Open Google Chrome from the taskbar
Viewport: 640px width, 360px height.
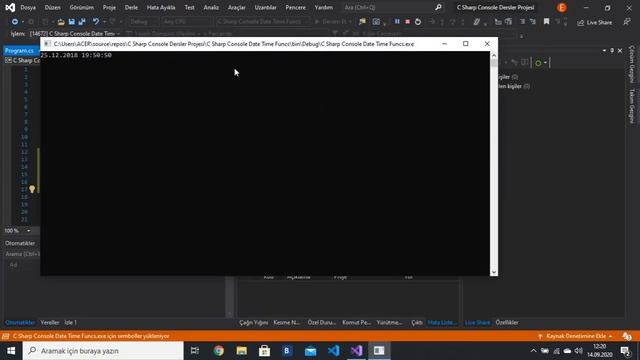point(219,351)
